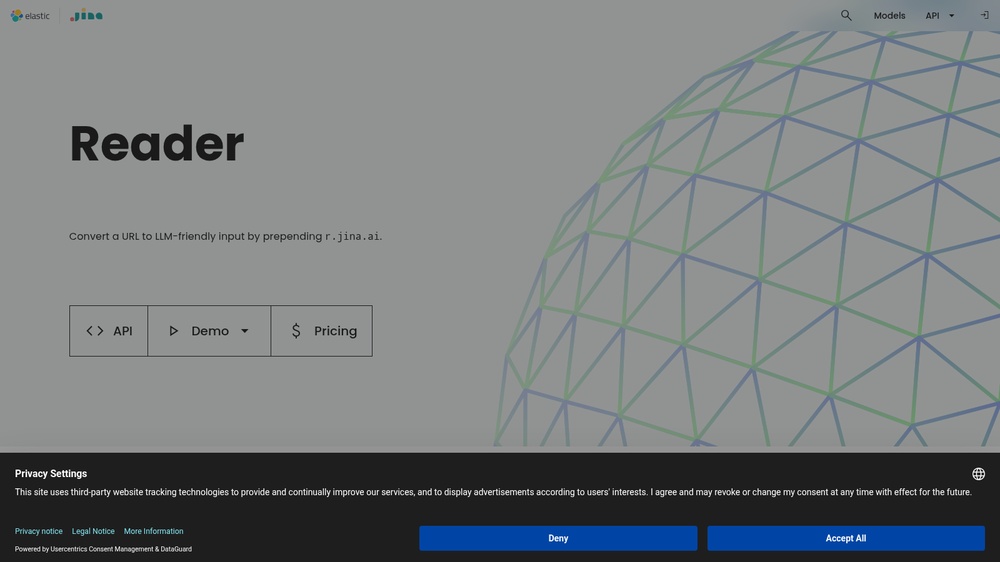Viewport: 1000px width, 562px height.
Task: Go to Jina logo homepage
Action: click(x=87, y=15)
